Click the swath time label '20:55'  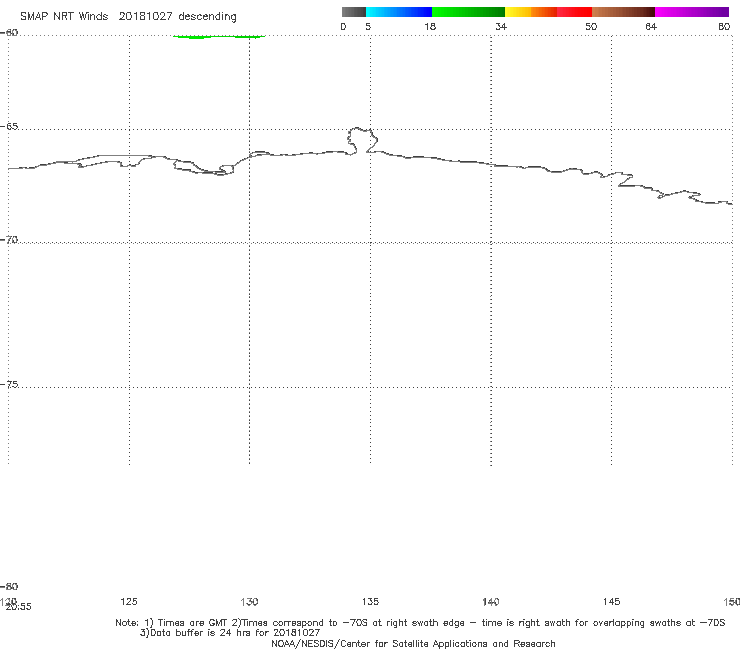[x=18, y=607]
